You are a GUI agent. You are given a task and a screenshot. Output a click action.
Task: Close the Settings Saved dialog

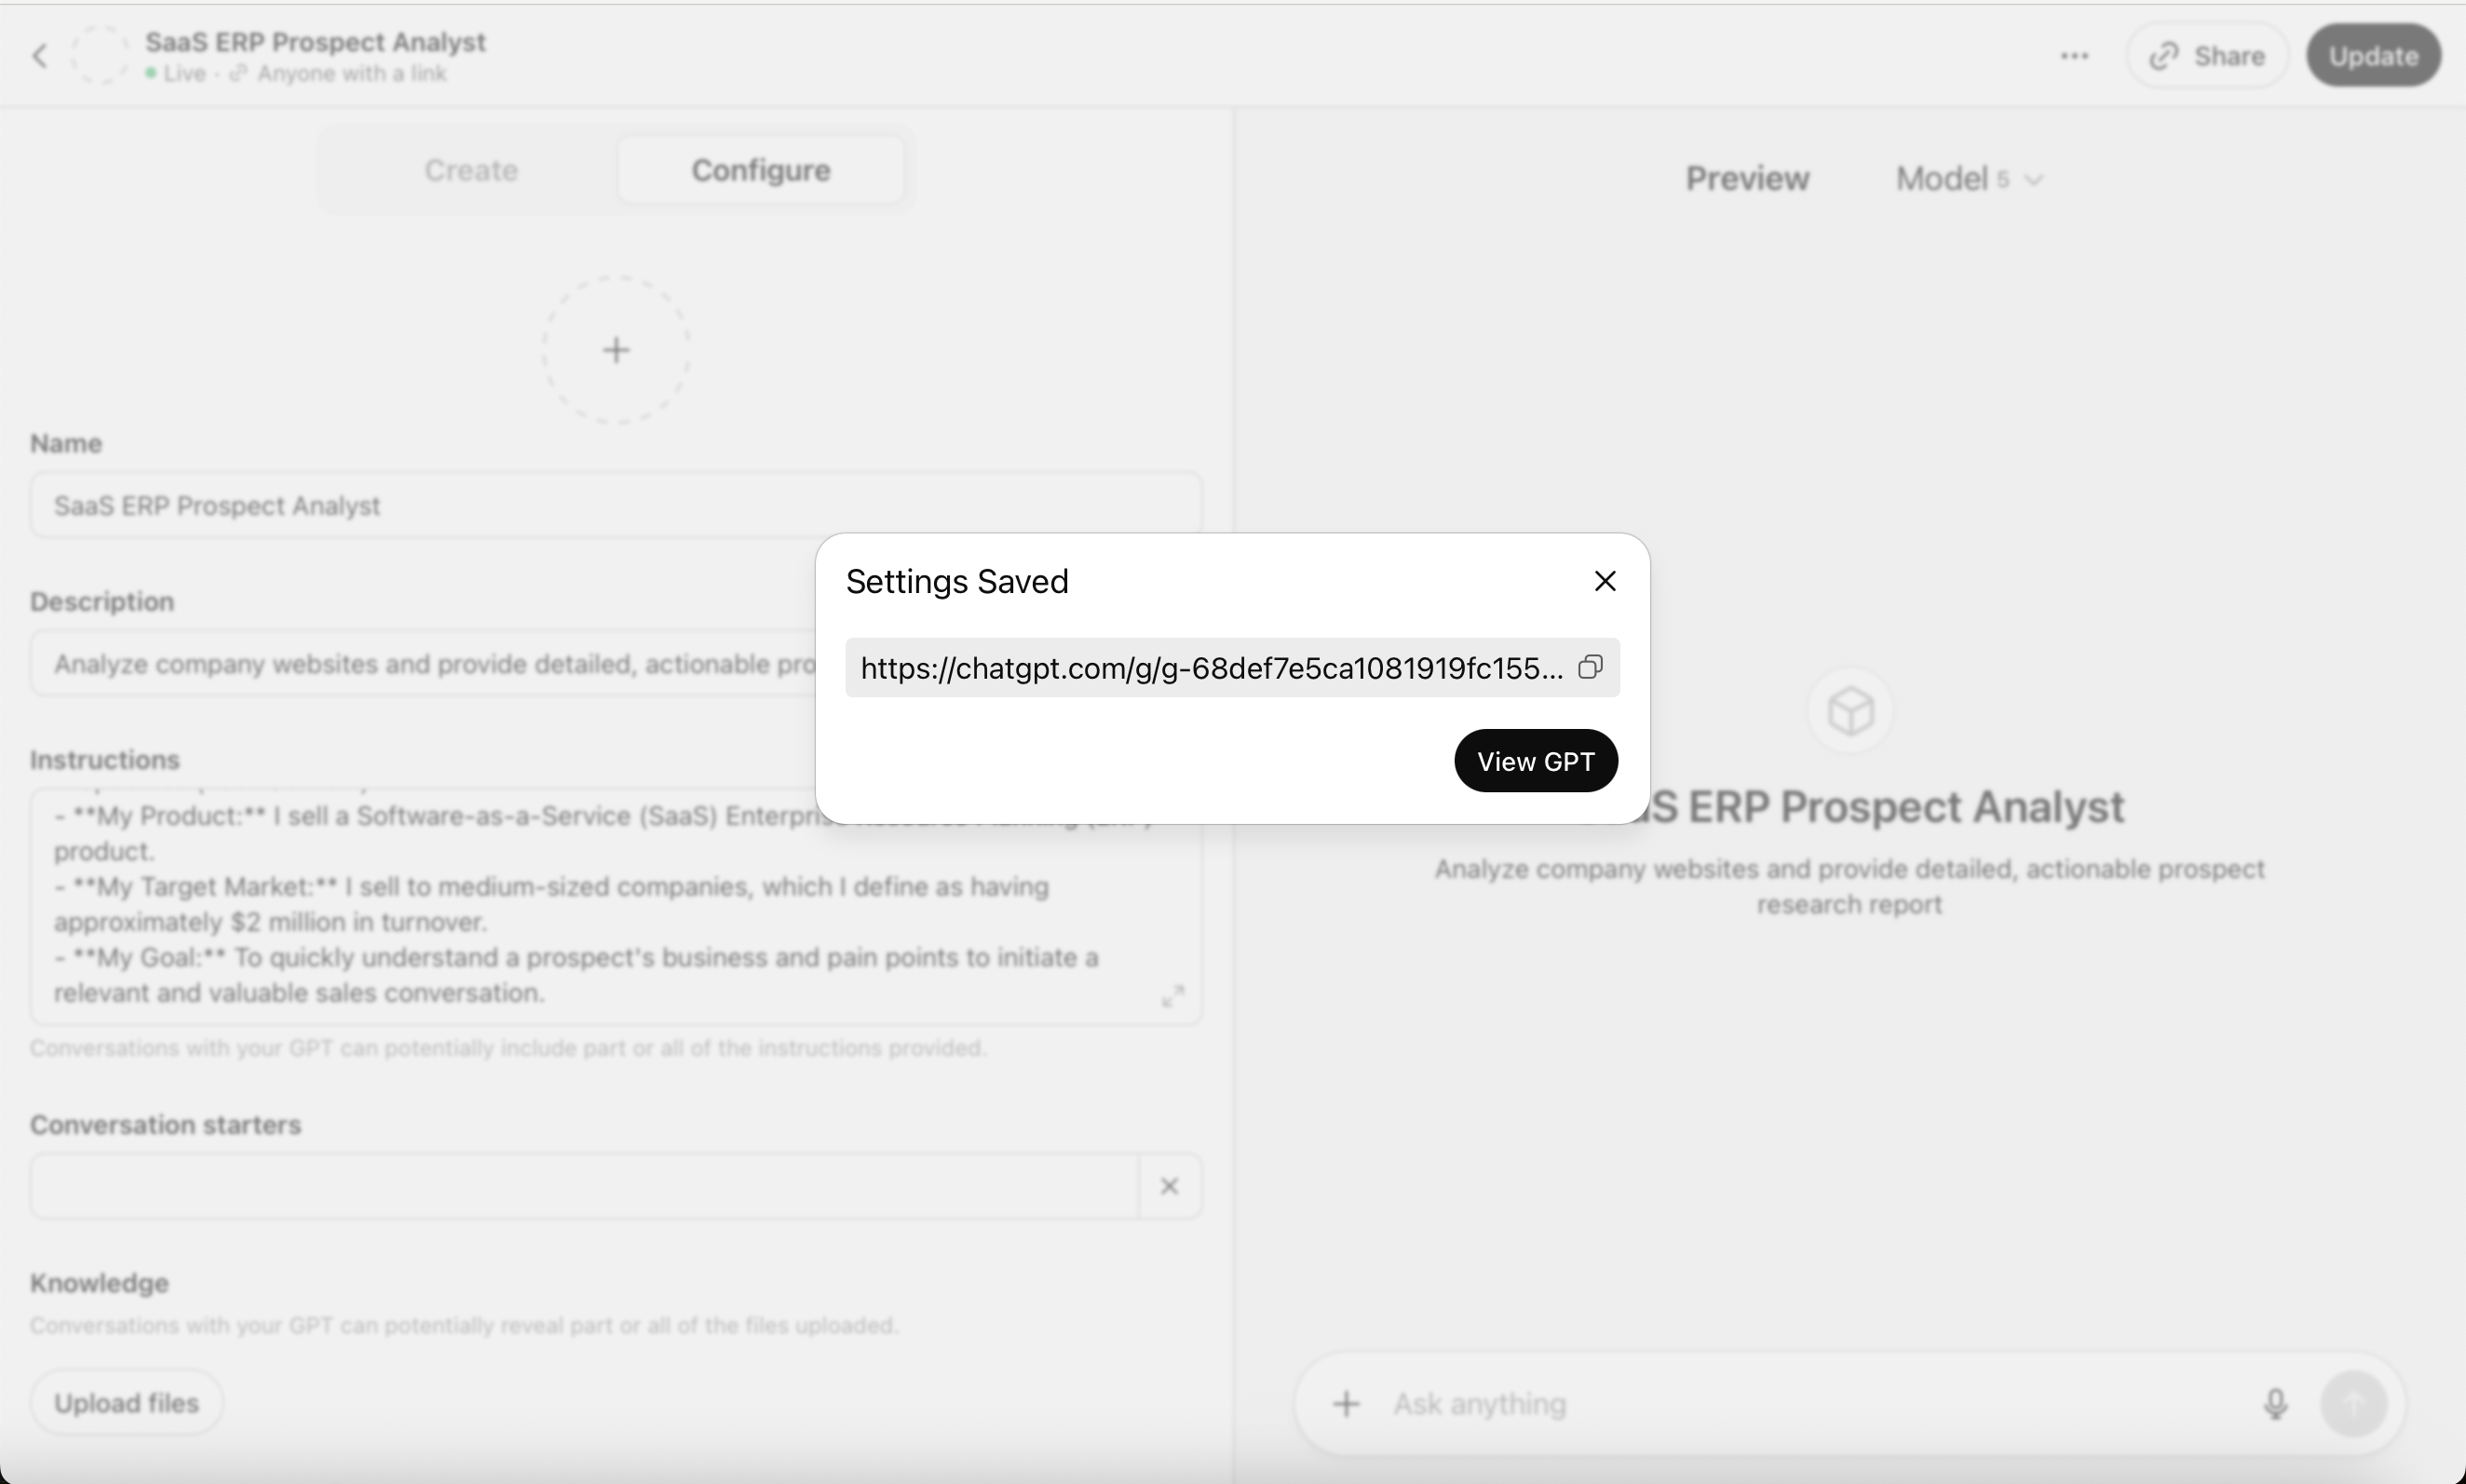[x=1605, y=581]
